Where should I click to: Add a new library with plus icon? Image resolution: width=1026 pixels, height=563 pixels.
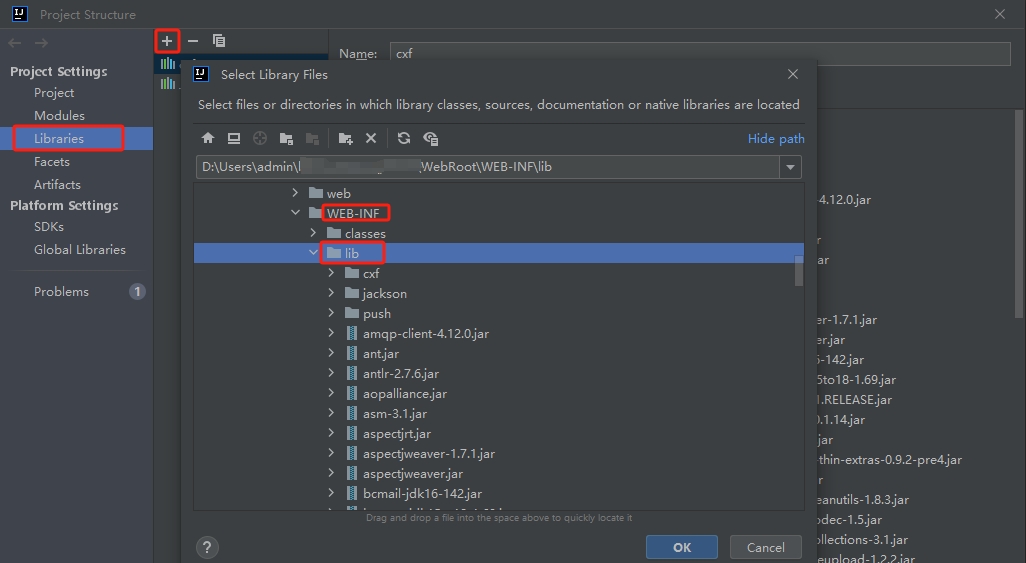point(167,41)
